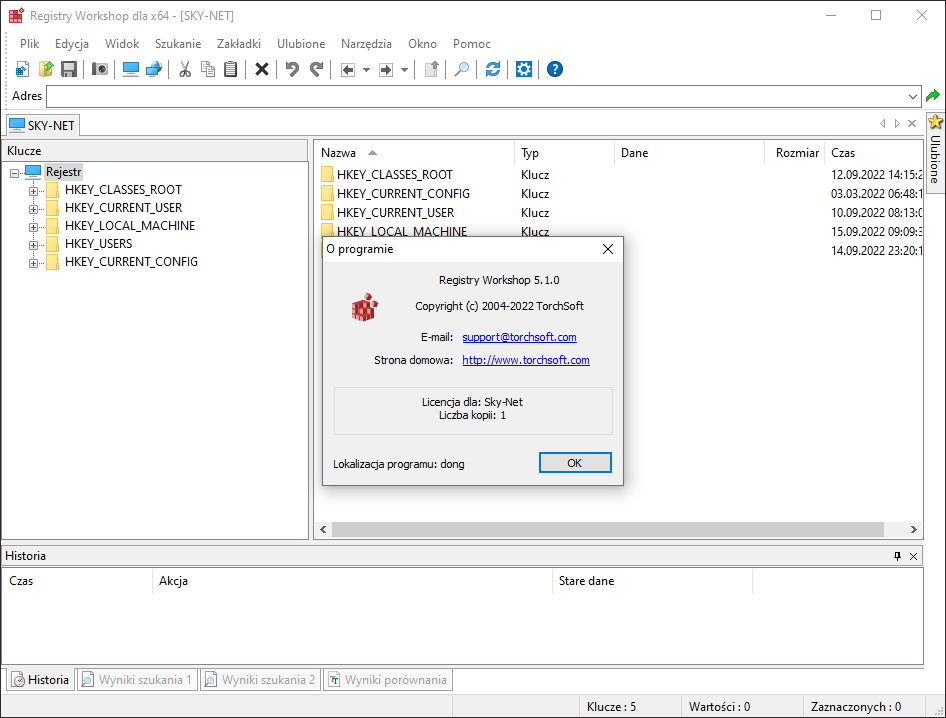This screenshot has height=718, width=946.
Task: Open forward history dropdown arrow
Action: 404,70
